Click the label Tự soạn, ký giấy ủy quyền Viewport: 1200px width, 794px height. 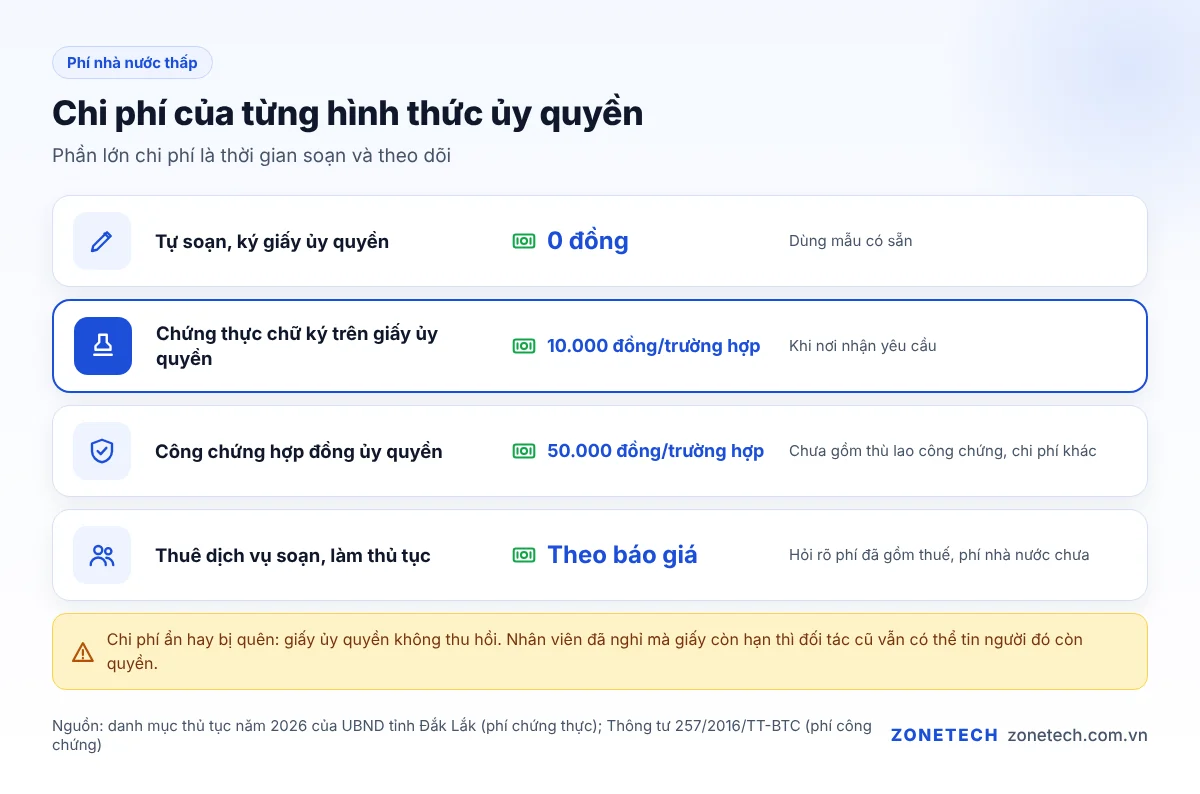[x=272, y=242]
